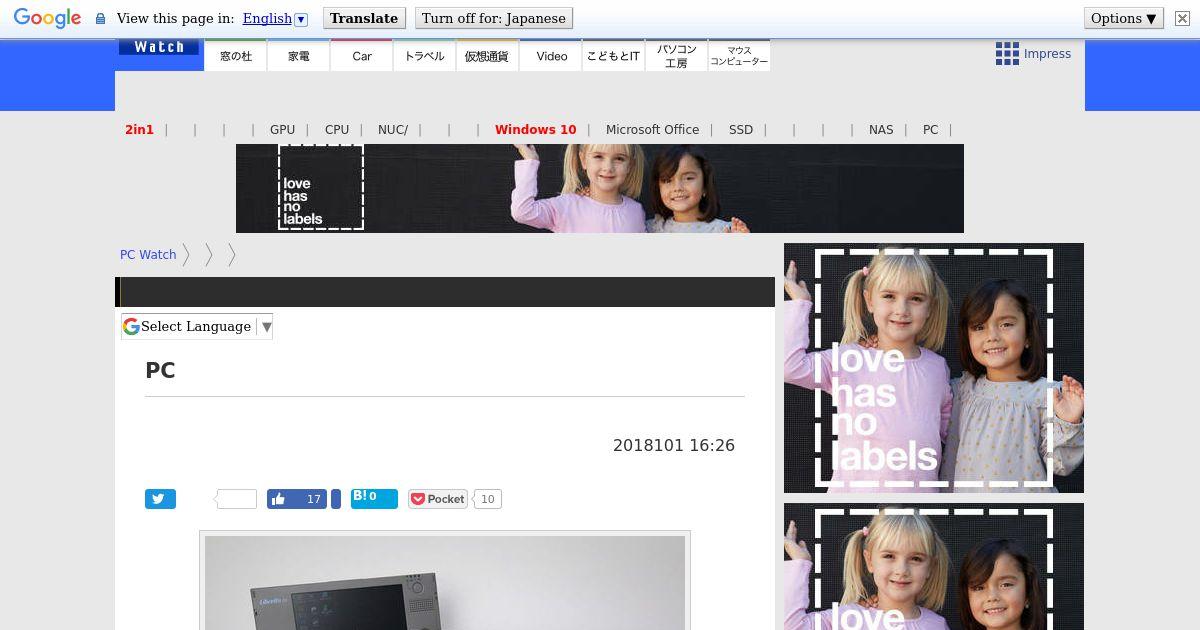Go to the SSD topic link
Screen dimensions: 1200x630
point(741,130)
